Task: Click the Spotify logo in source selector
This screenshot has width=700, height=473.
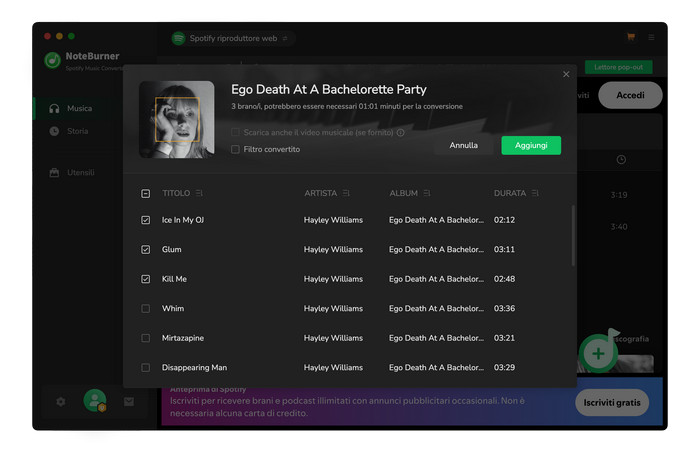Action: coord(179,38)
